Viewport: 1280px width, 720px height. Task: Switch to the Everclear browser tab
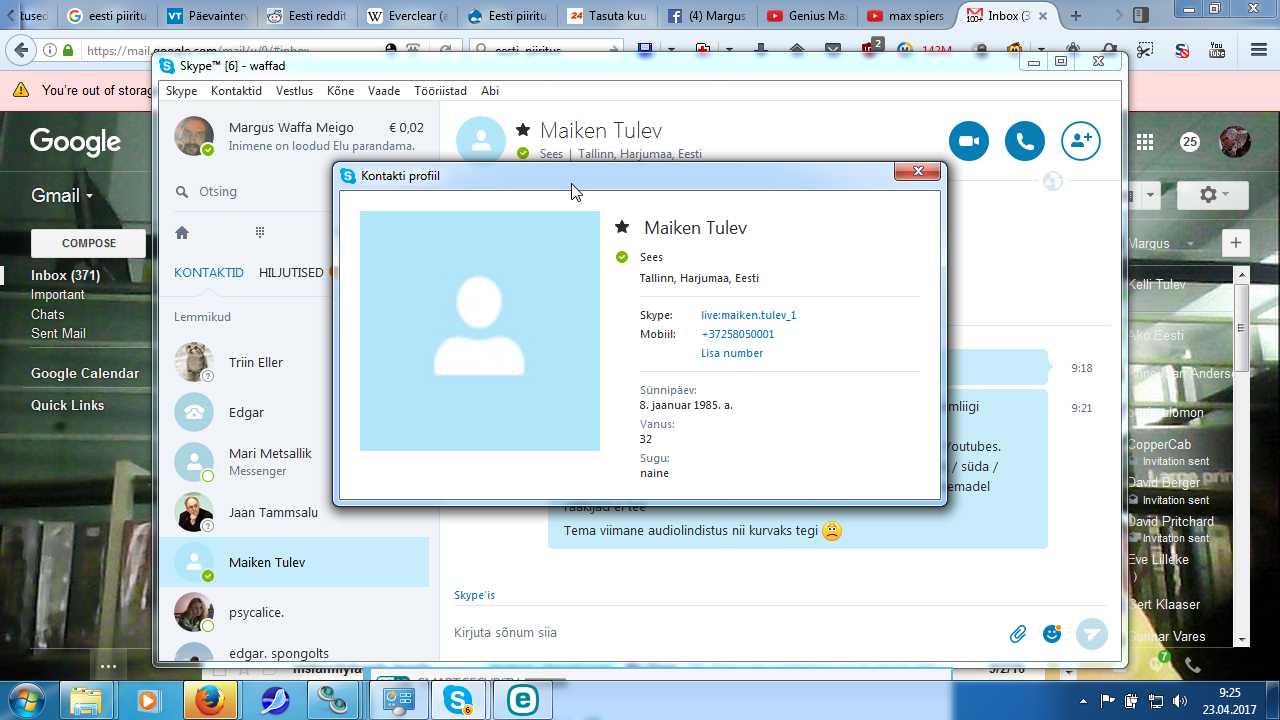pos(407,16)
